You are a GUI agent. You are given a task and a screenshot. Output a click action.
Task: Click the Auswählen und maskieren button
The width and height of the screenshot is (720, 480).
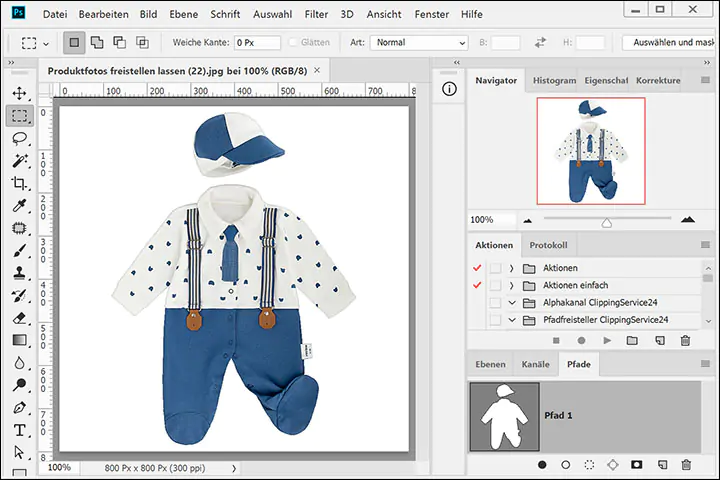(668, 43)
